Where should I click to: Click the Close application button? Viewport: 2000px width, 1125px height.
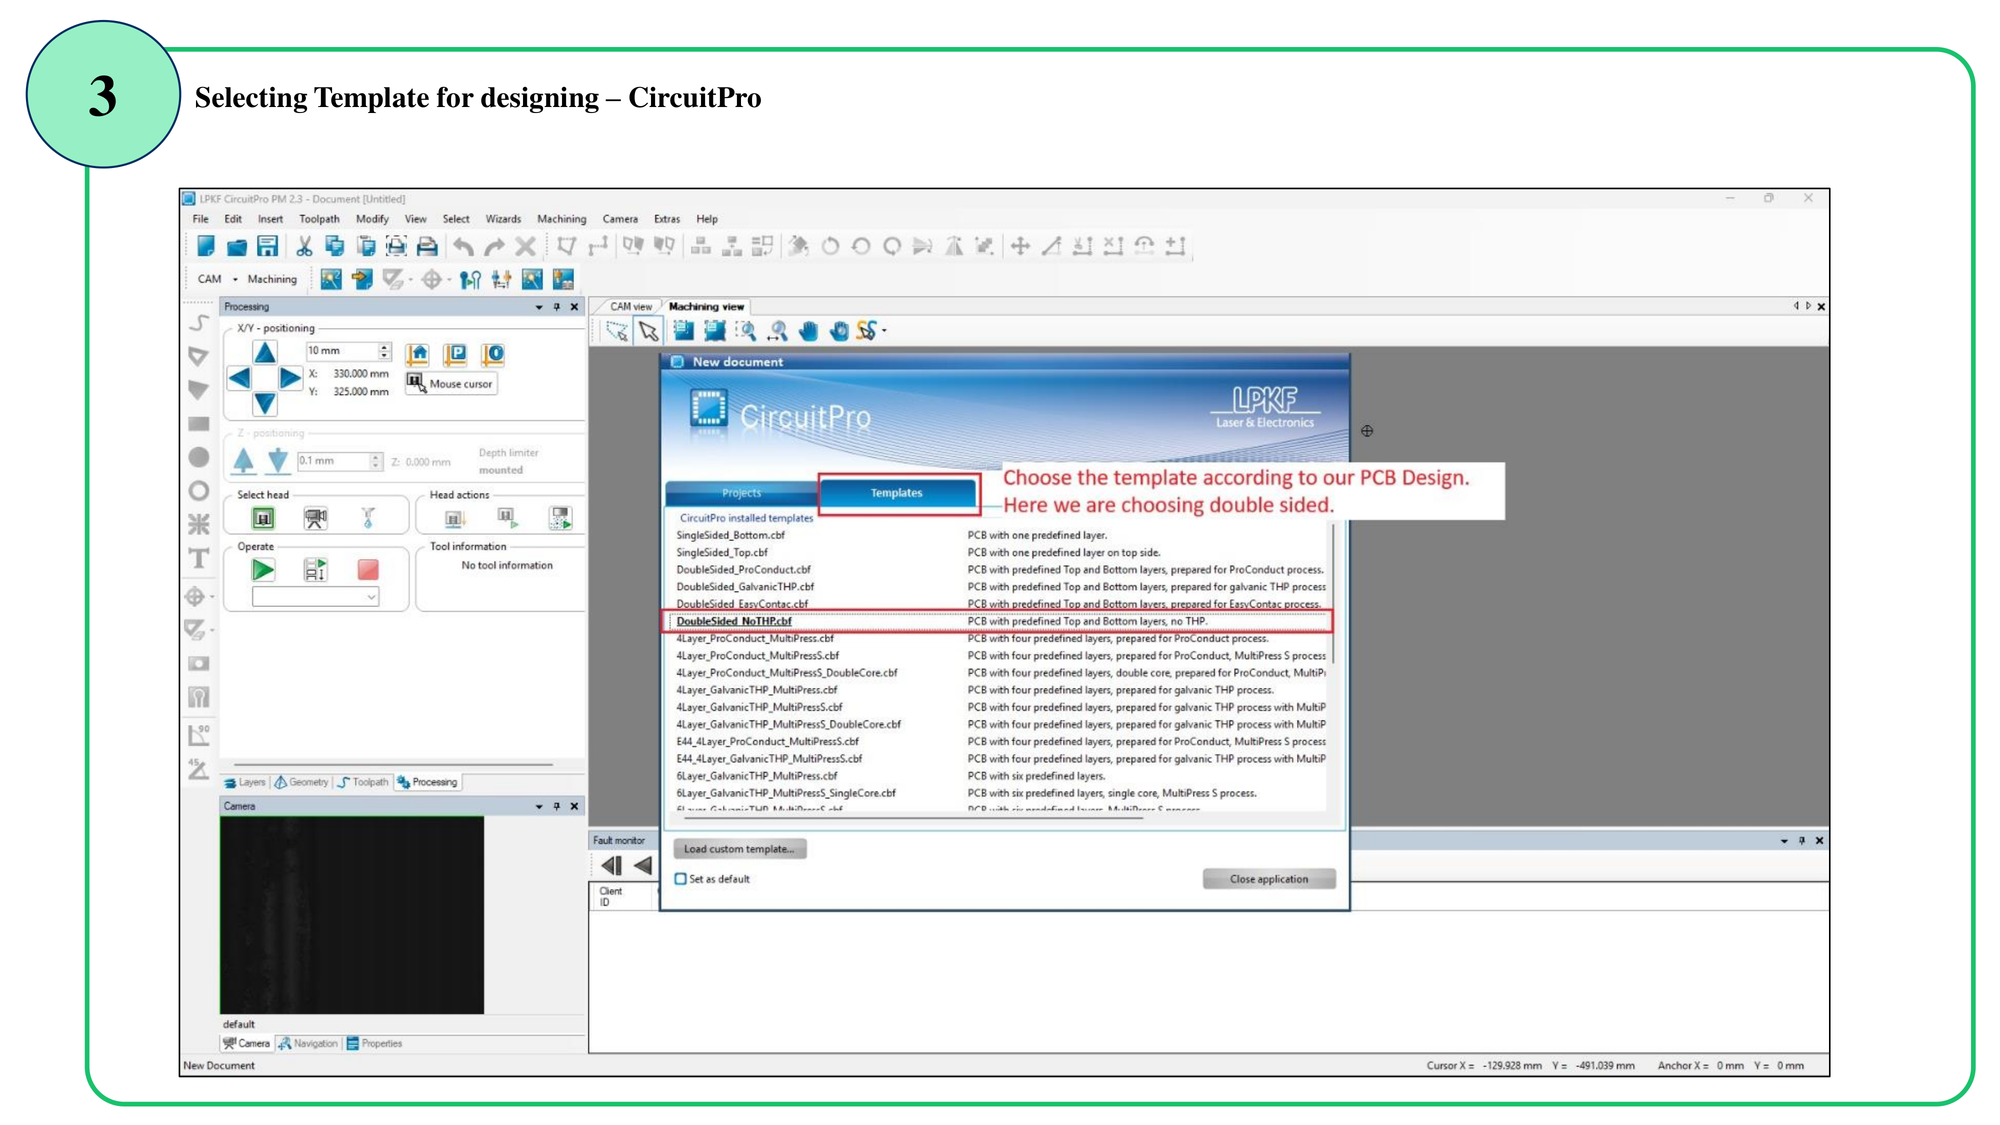point(1269,879)
